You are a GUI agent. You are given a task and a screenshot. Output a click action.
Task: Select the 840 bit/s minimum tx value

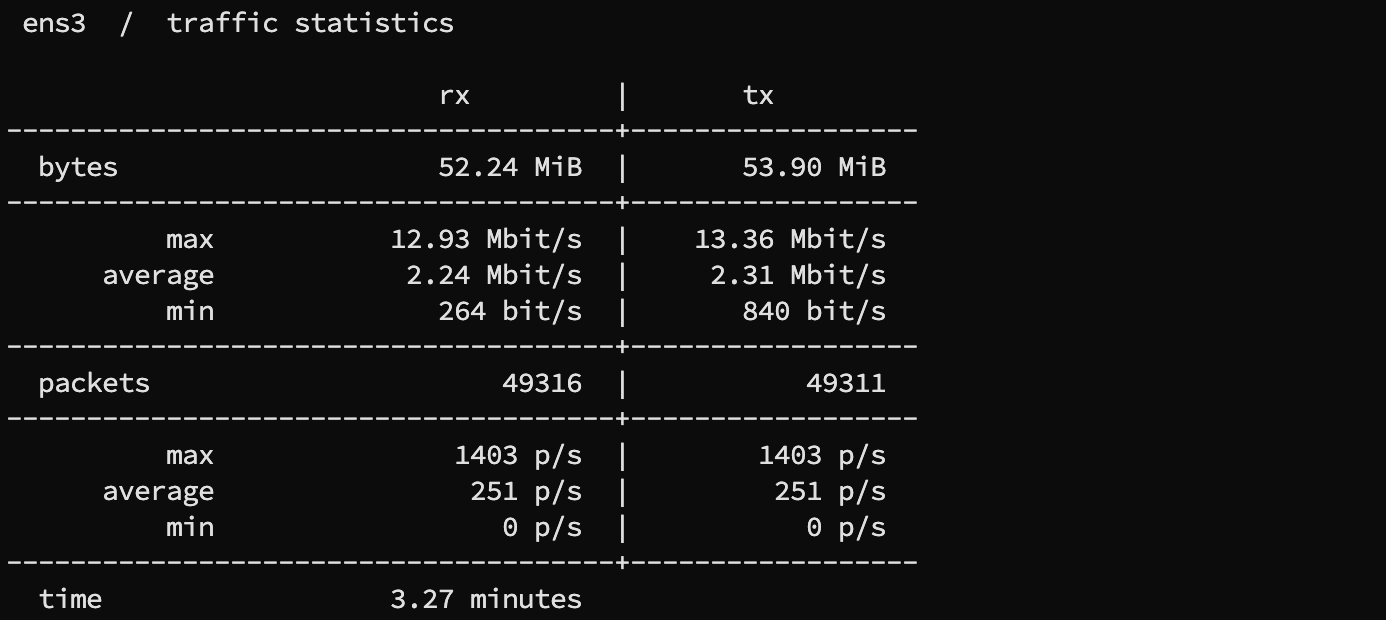point(814,311)
